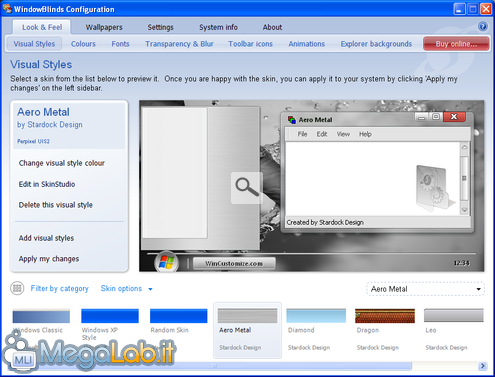The image size is (495, 377).
Task: Open the Aero Metal skin combo box
Action: (425, 289)
